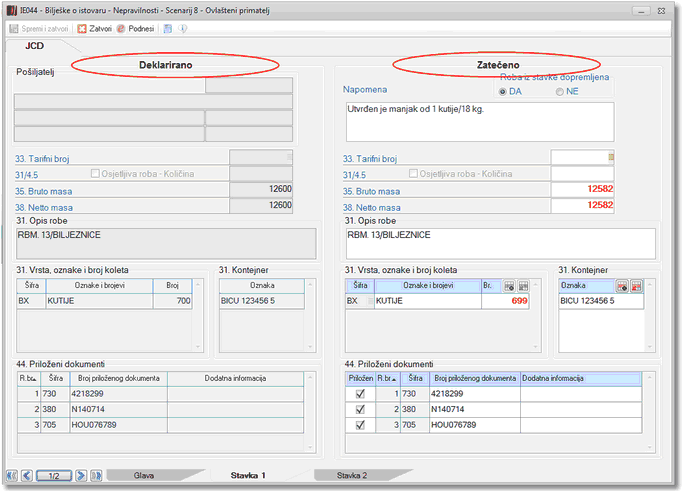684x494 pixels.
Task: Click Deklarirano Opis robe RBM. 13/BILJEZNICE
Action: [x=166, y=244]
